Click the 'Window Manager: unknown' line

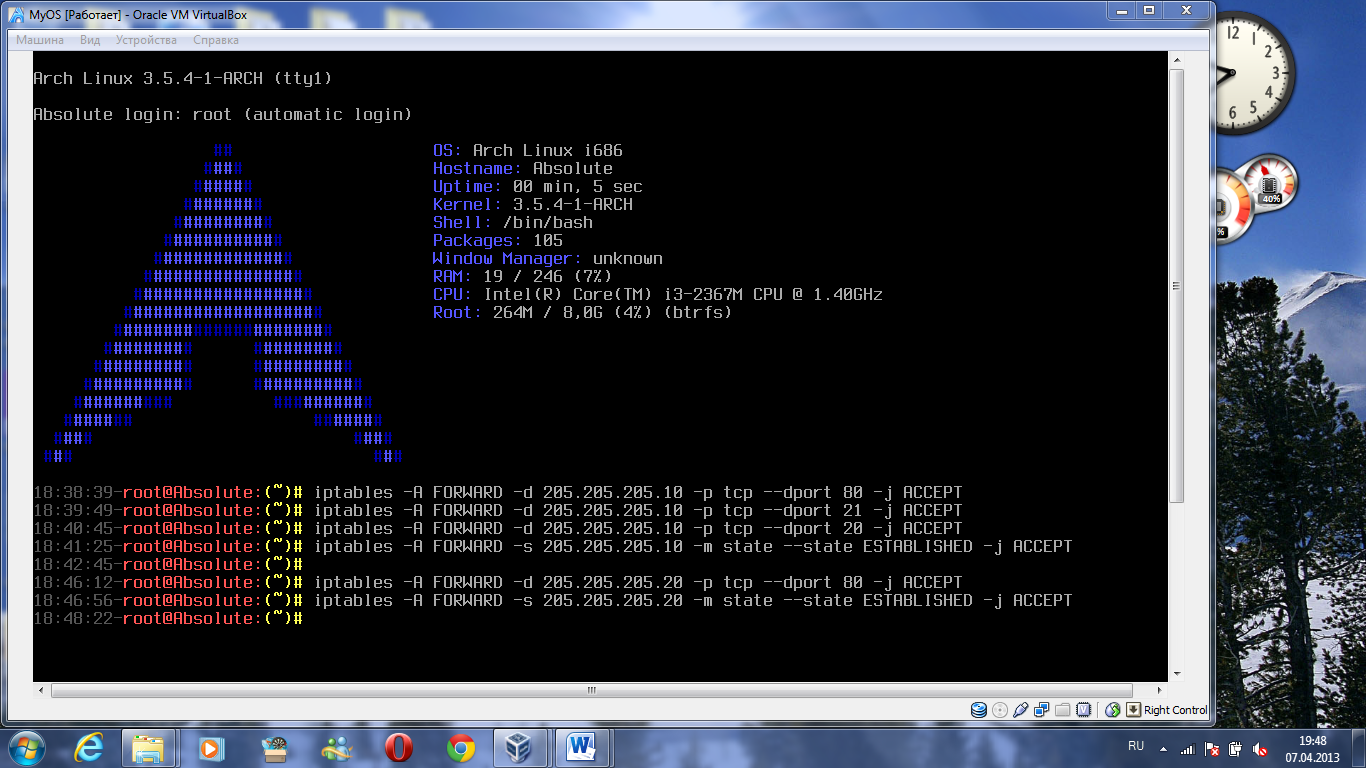coord(548,258)
